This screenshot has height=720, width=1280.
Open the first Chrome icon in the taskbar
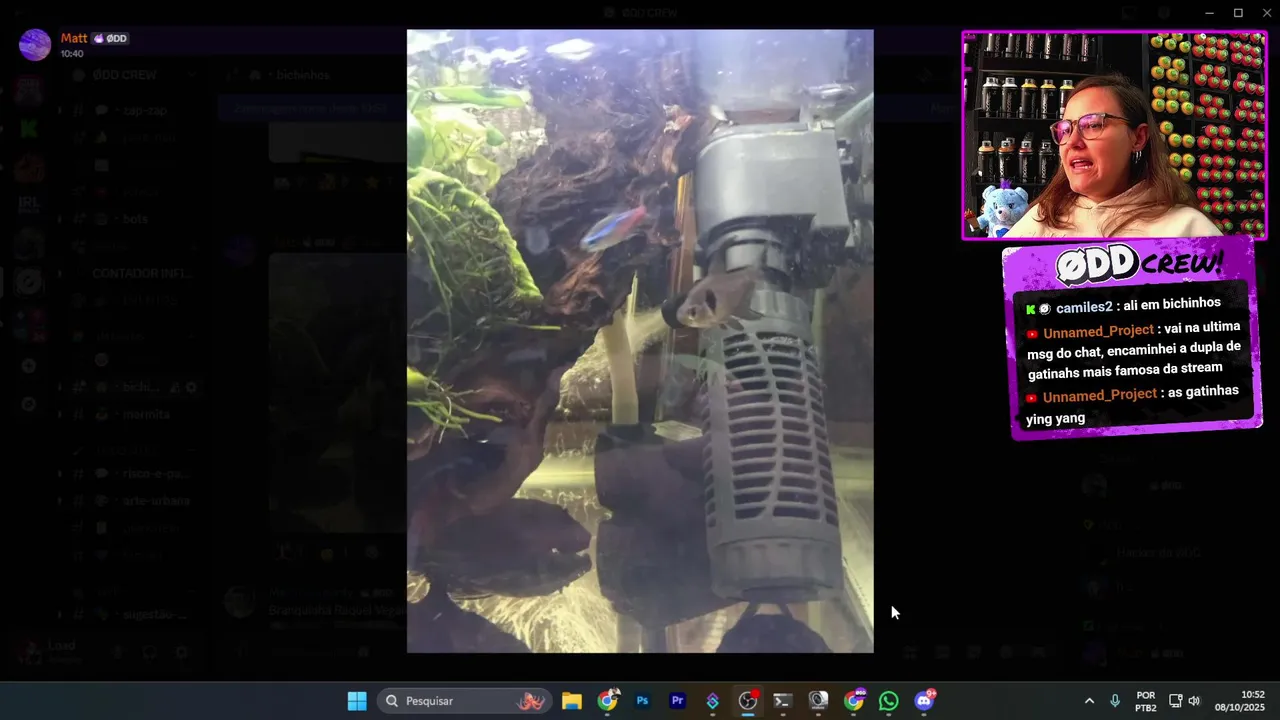coord(608,701)
